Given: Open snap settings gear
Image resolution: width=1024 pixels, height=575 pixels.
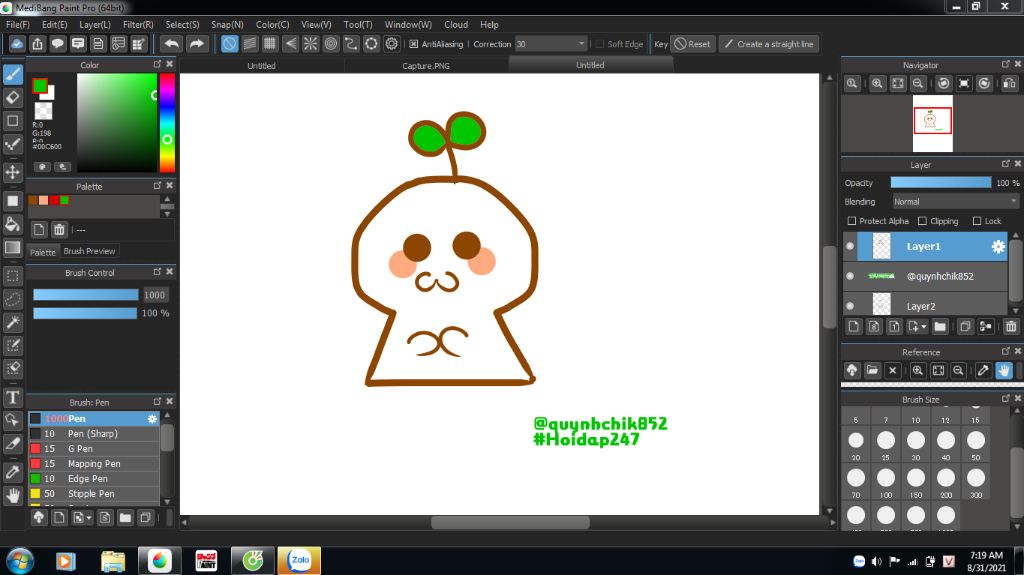Looking at the screenshot, I should click(391, 44).
